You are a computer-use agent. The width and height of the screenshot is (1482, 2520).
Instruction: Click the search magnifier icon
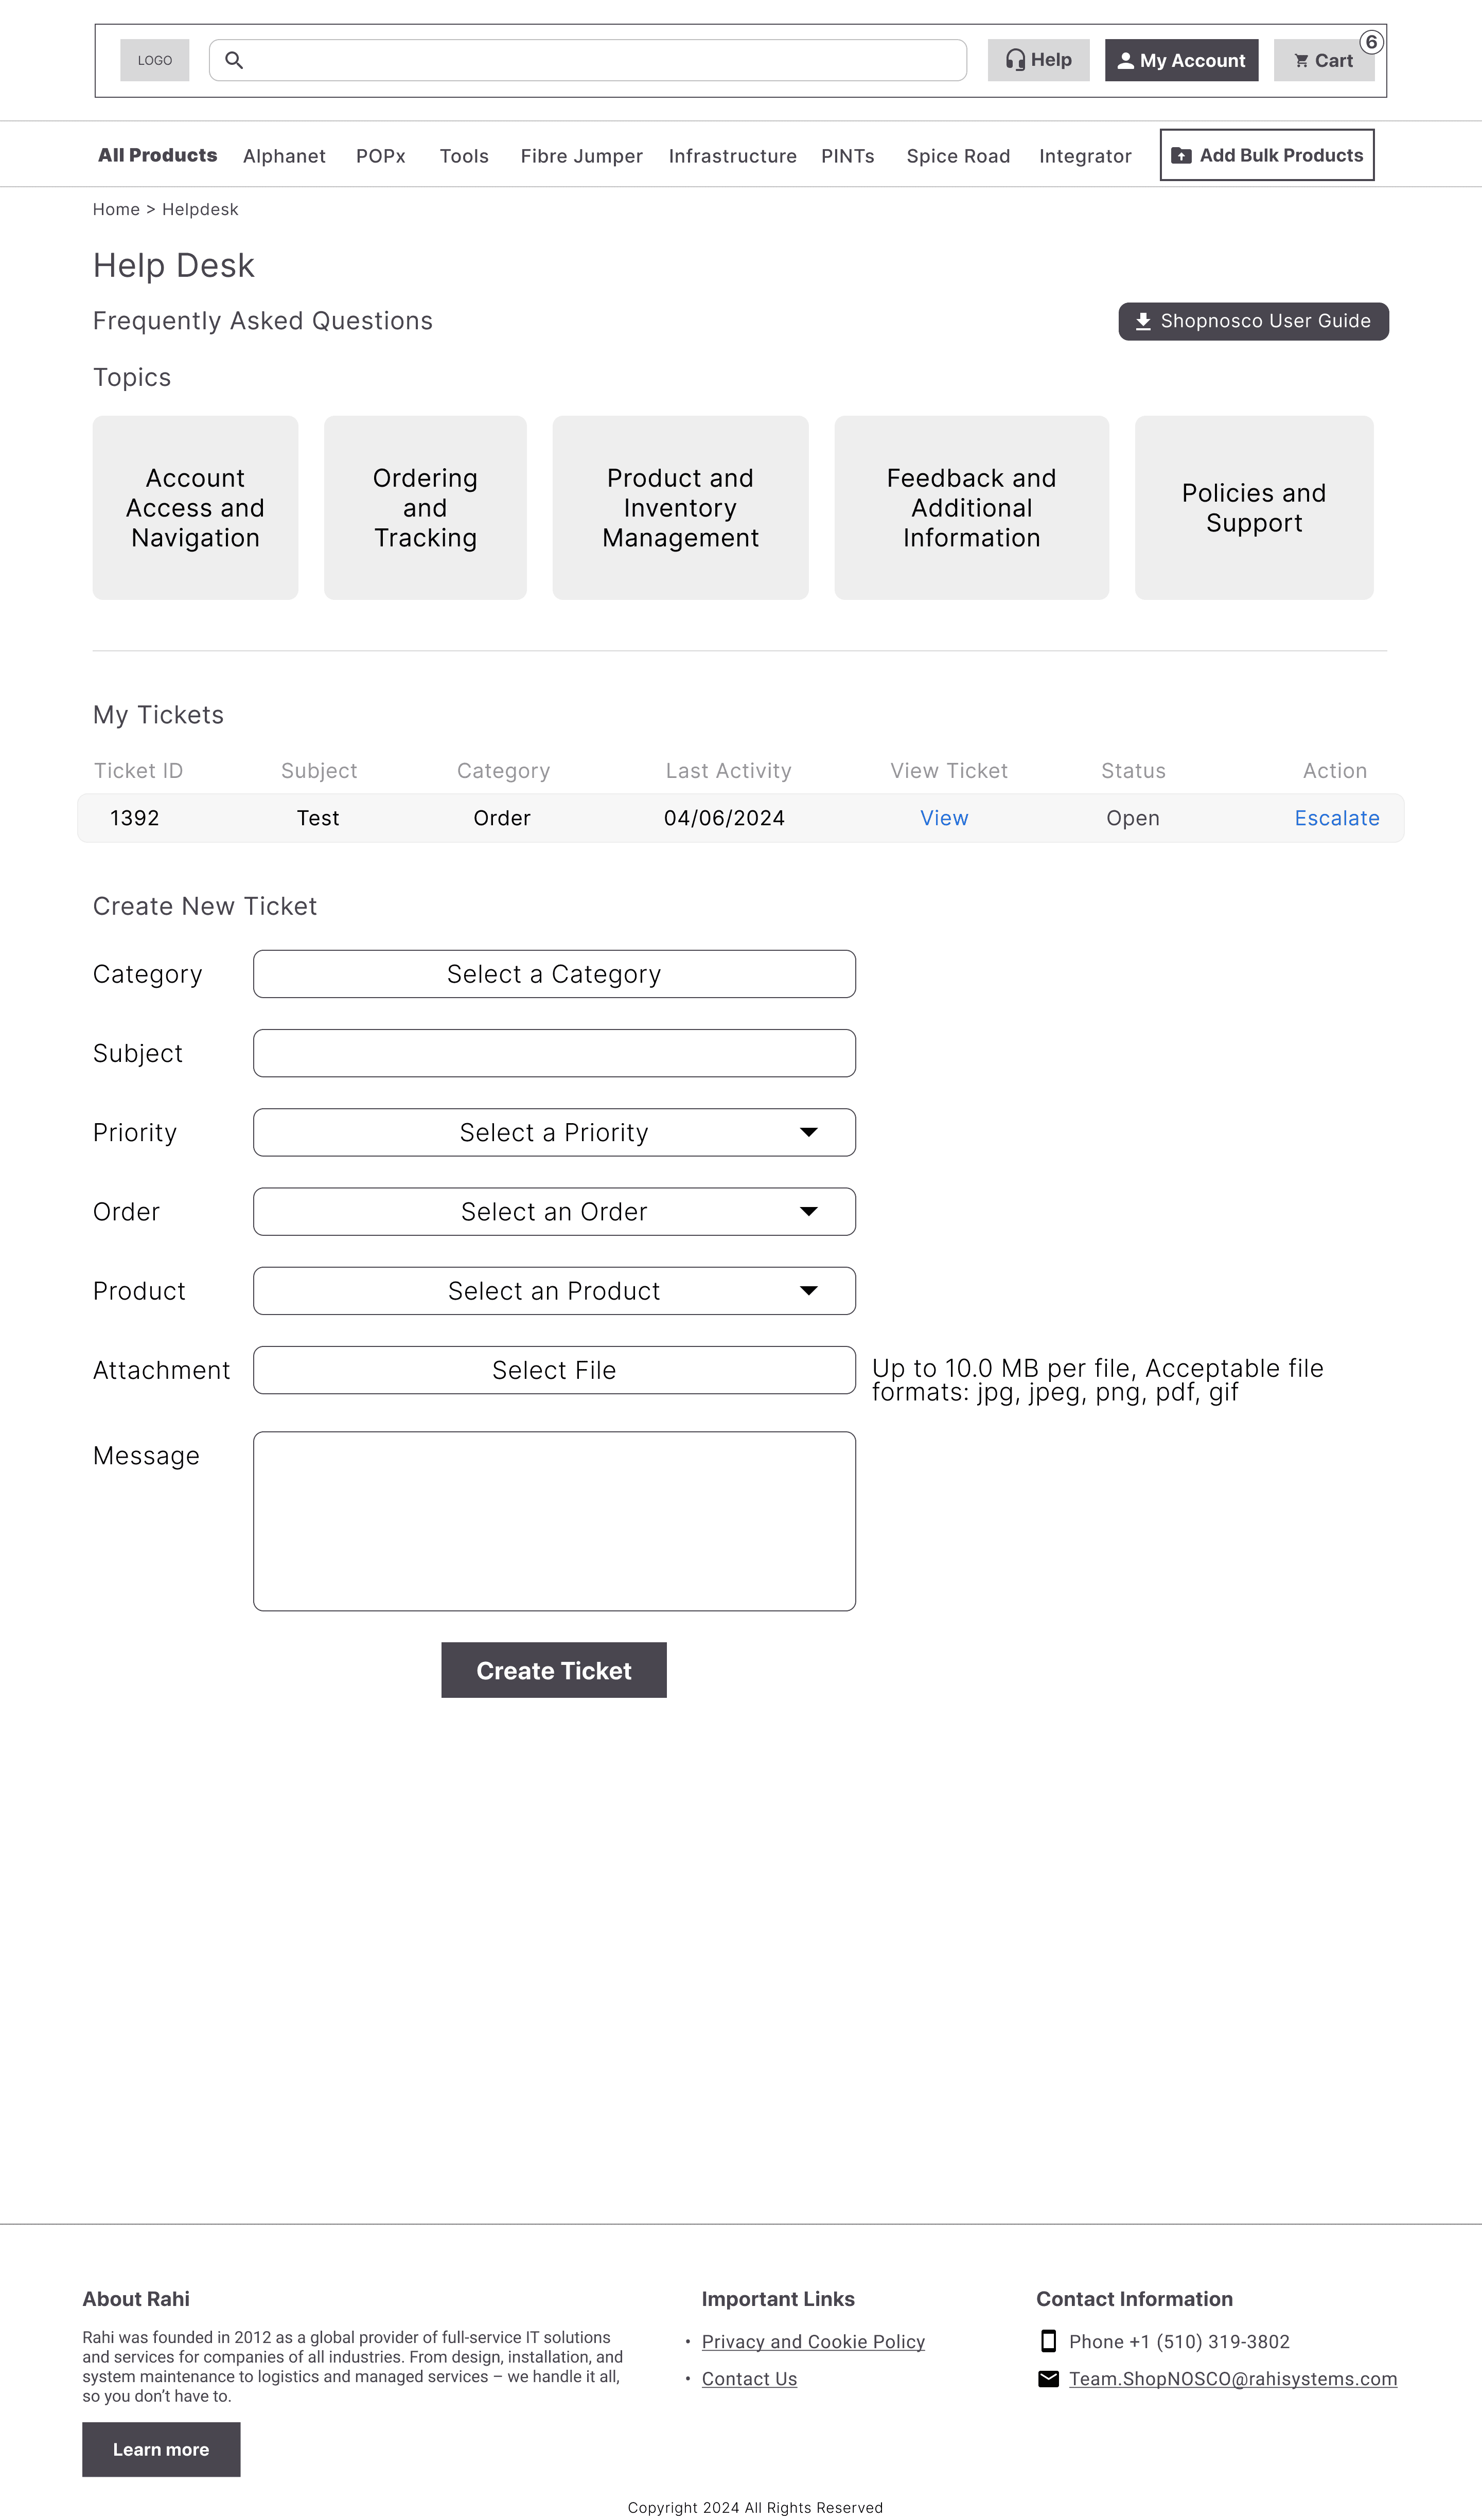pos(234,60)
